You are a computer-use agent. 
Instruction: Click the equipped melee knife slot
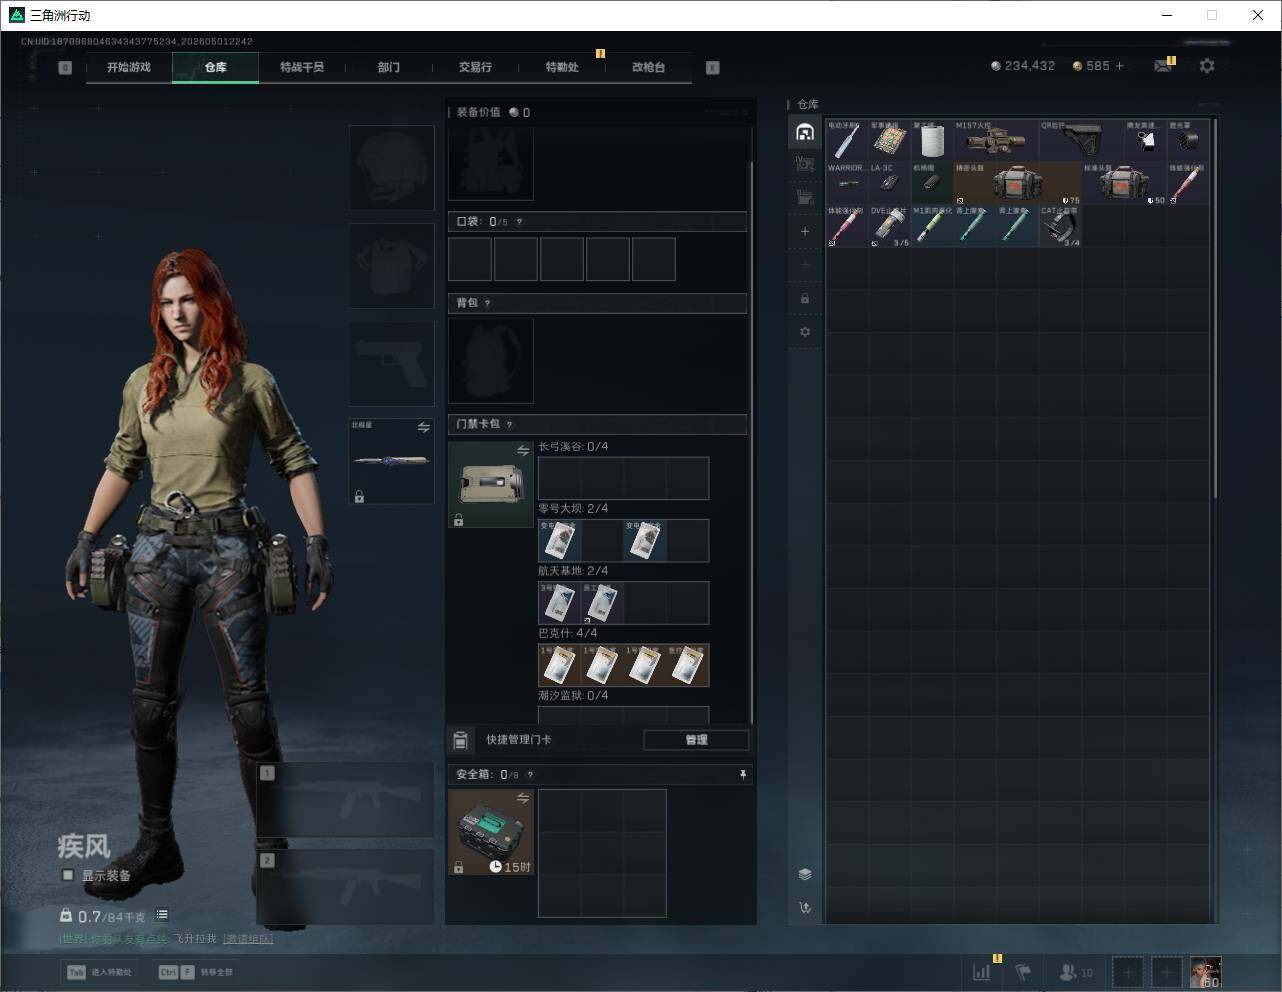pyautogui.click(x=391, y=461)
